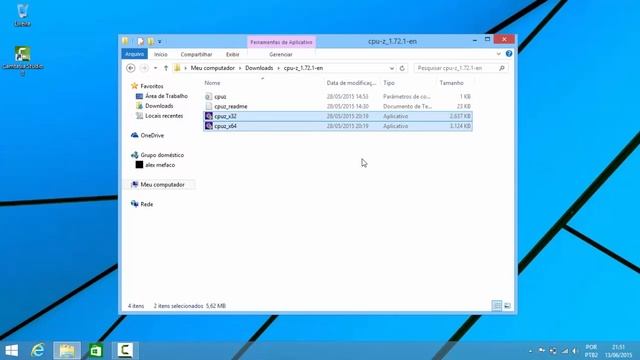Go up one folder level
Image resolution: width=640 pixels, height=360 pixels.
(166, 68)
